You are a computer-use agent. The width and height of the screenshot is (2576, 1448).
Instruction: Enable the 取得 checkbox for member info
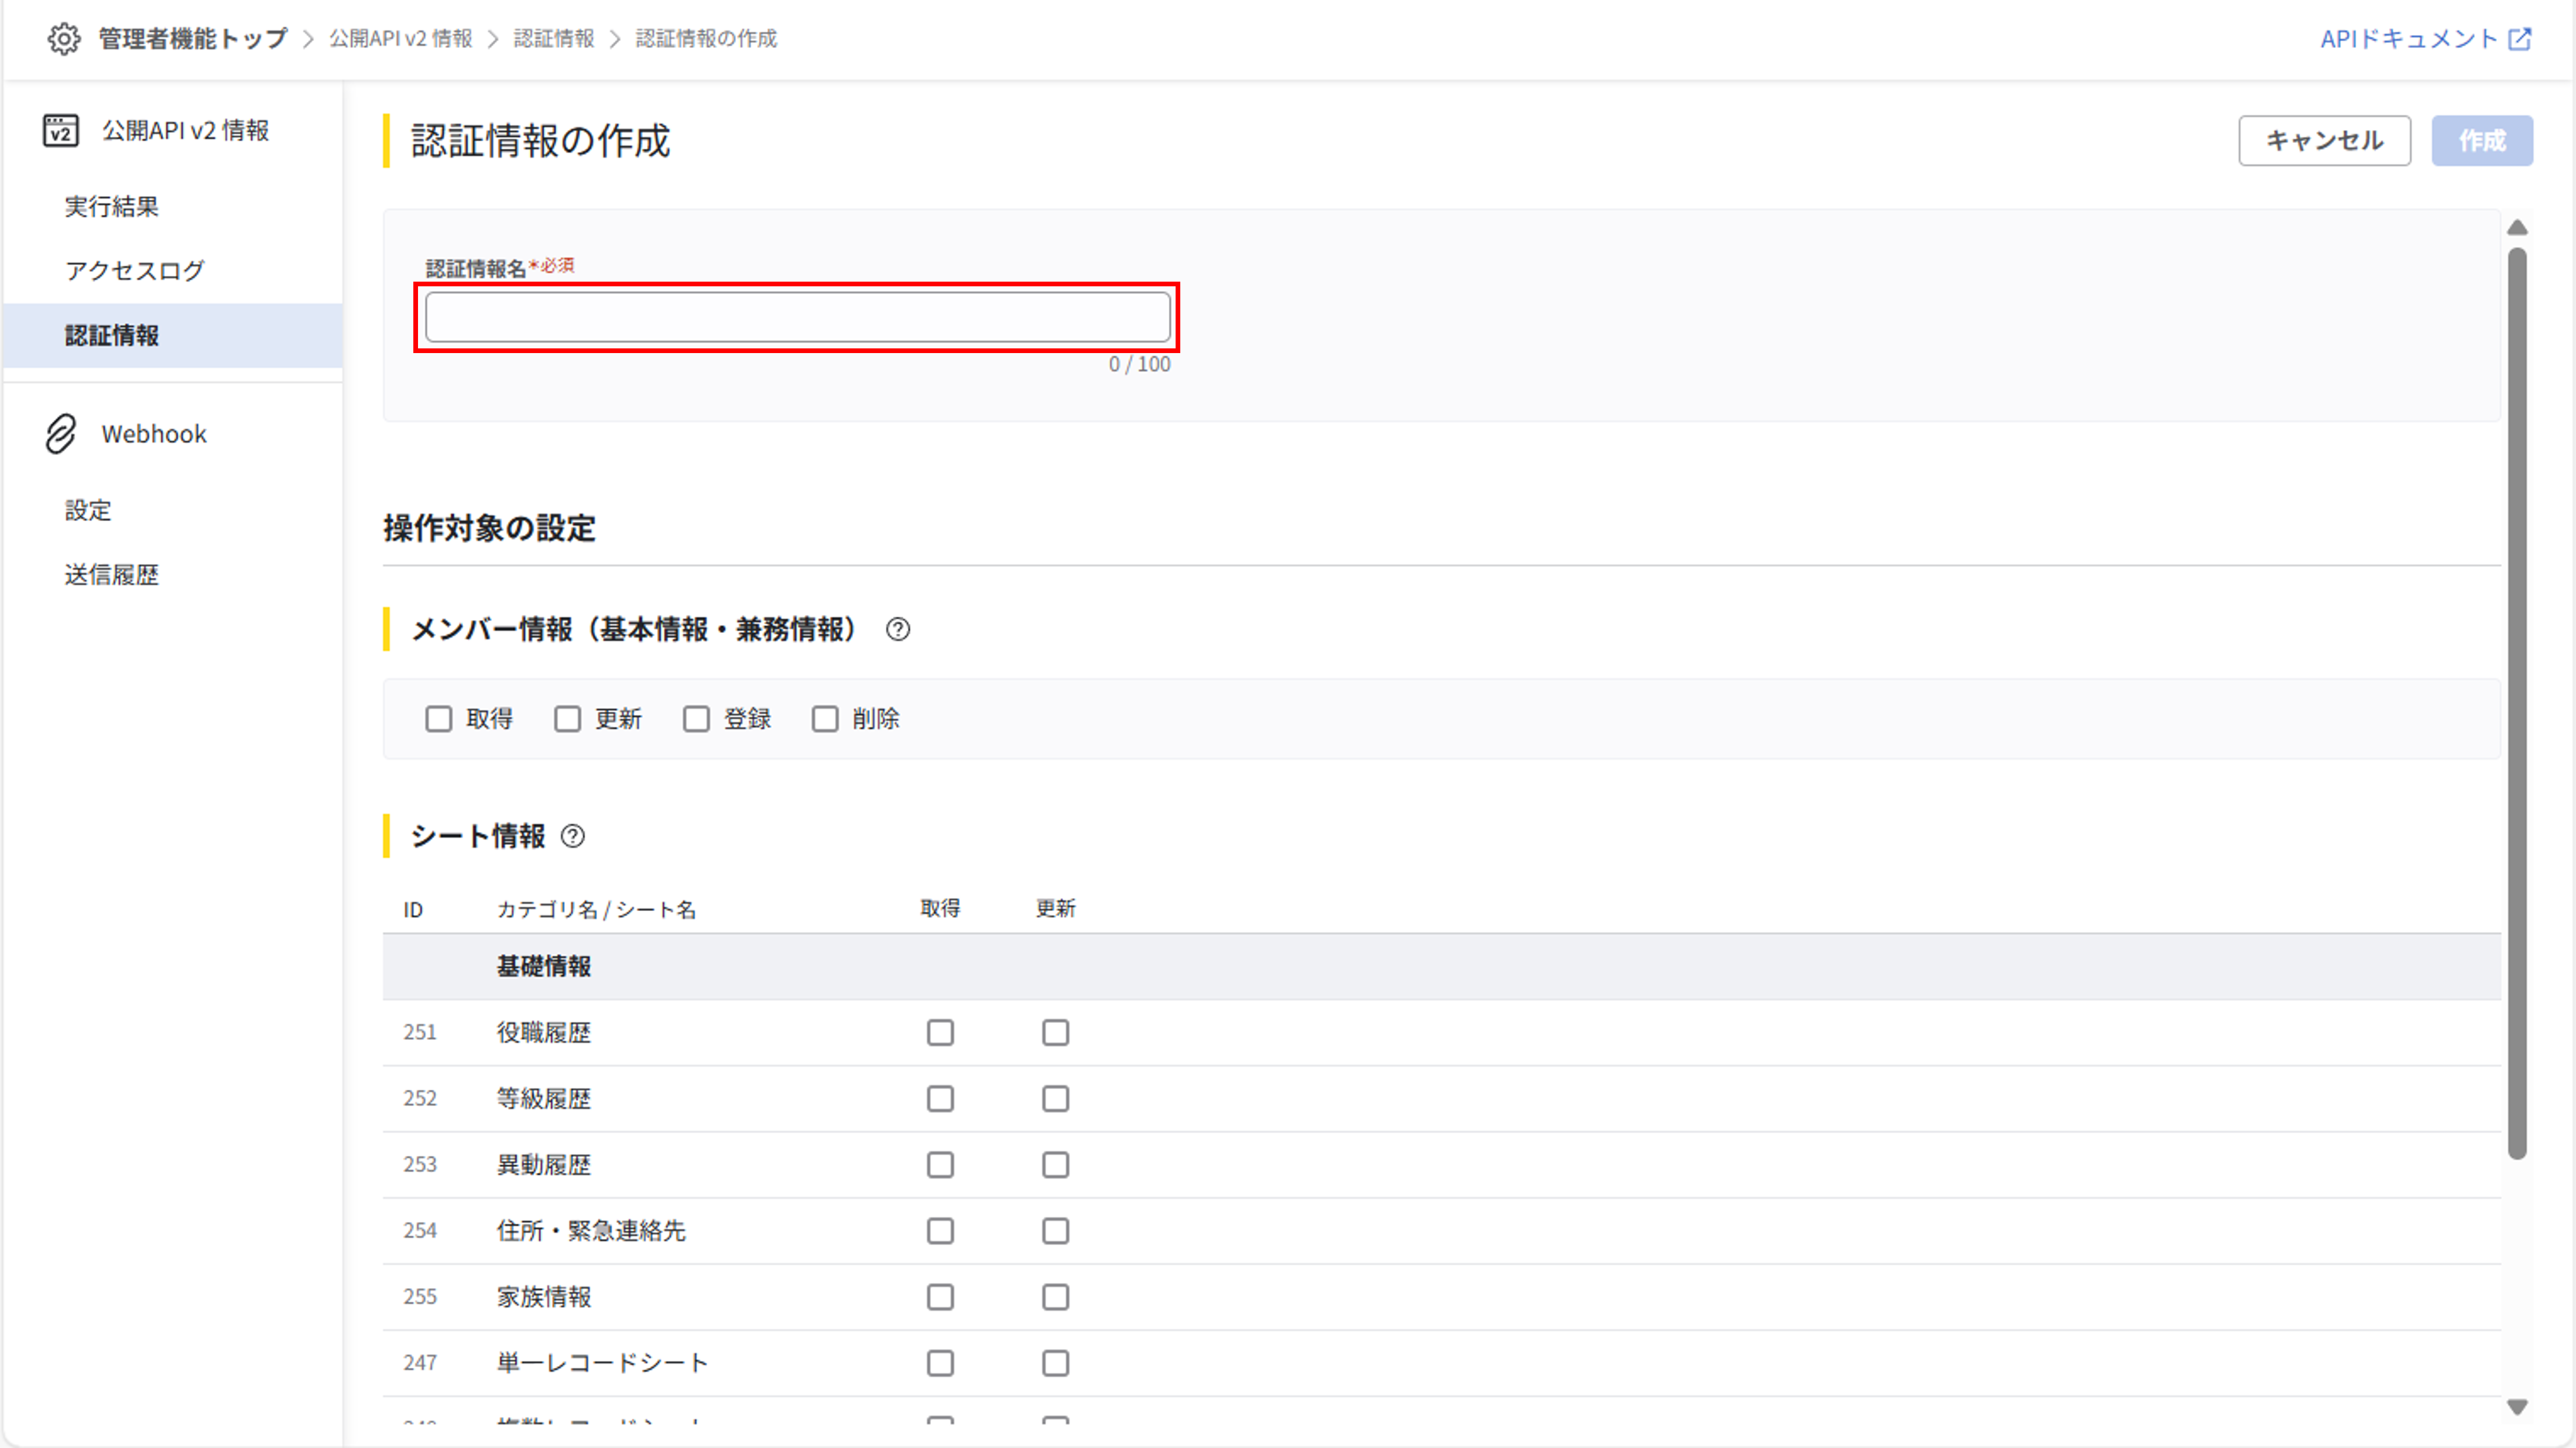tap(438, 719)
